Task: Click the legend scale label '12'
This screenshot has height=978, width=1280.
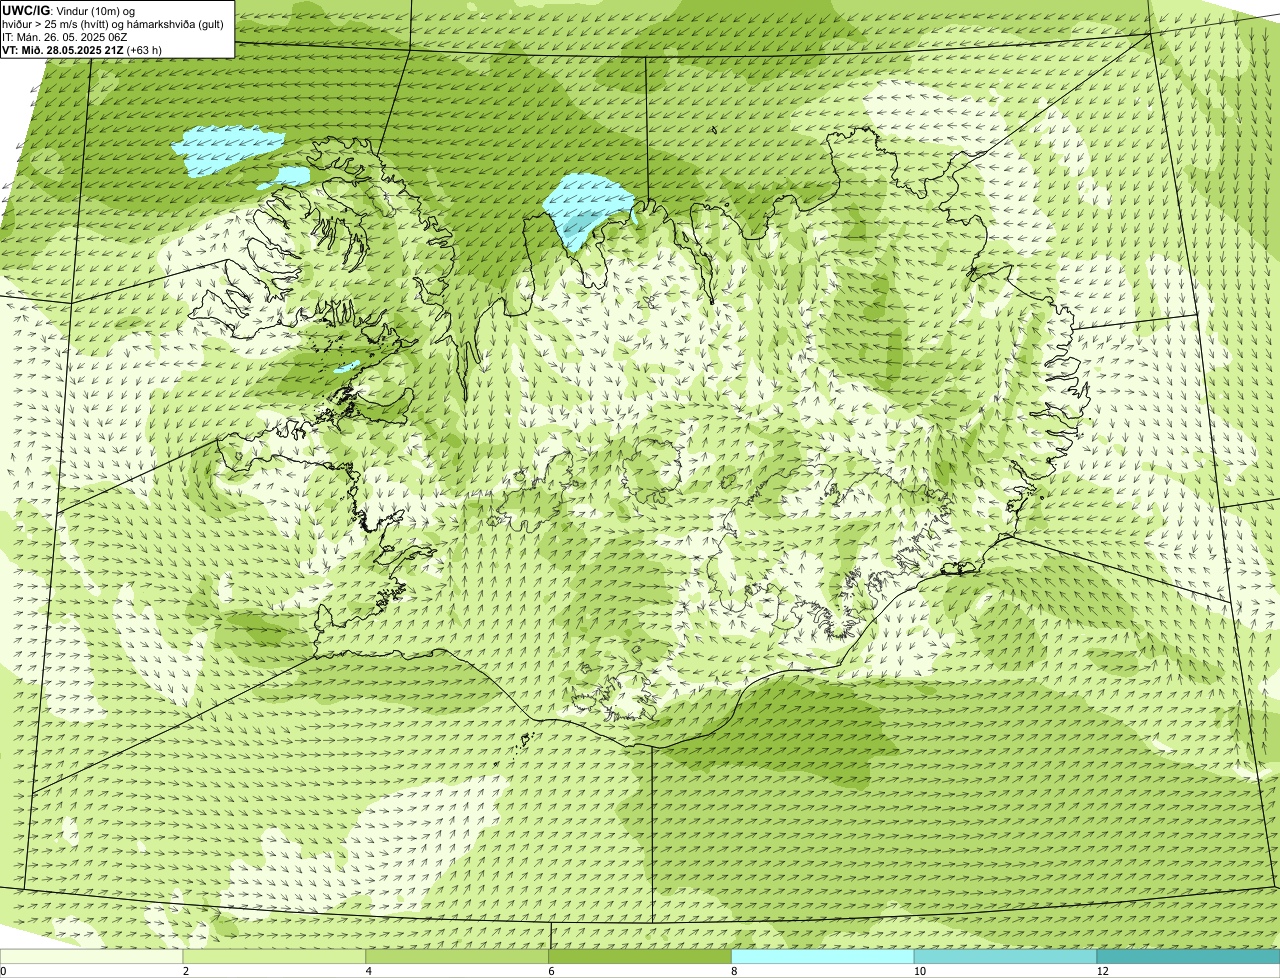Action: (x=1102, y=971)
